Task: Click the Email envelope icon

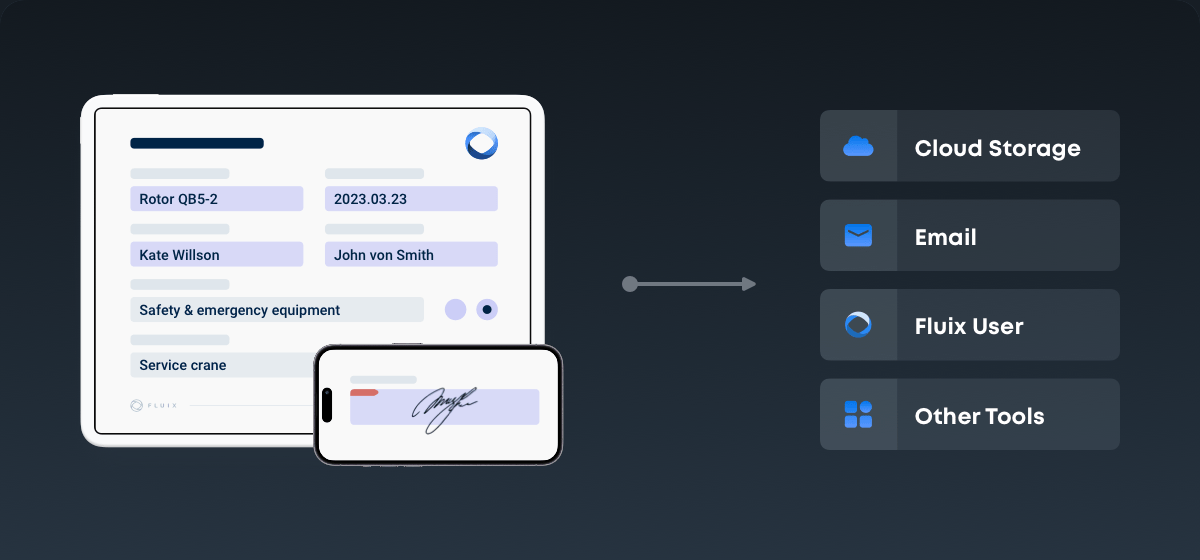Action: tap(858, 236)
